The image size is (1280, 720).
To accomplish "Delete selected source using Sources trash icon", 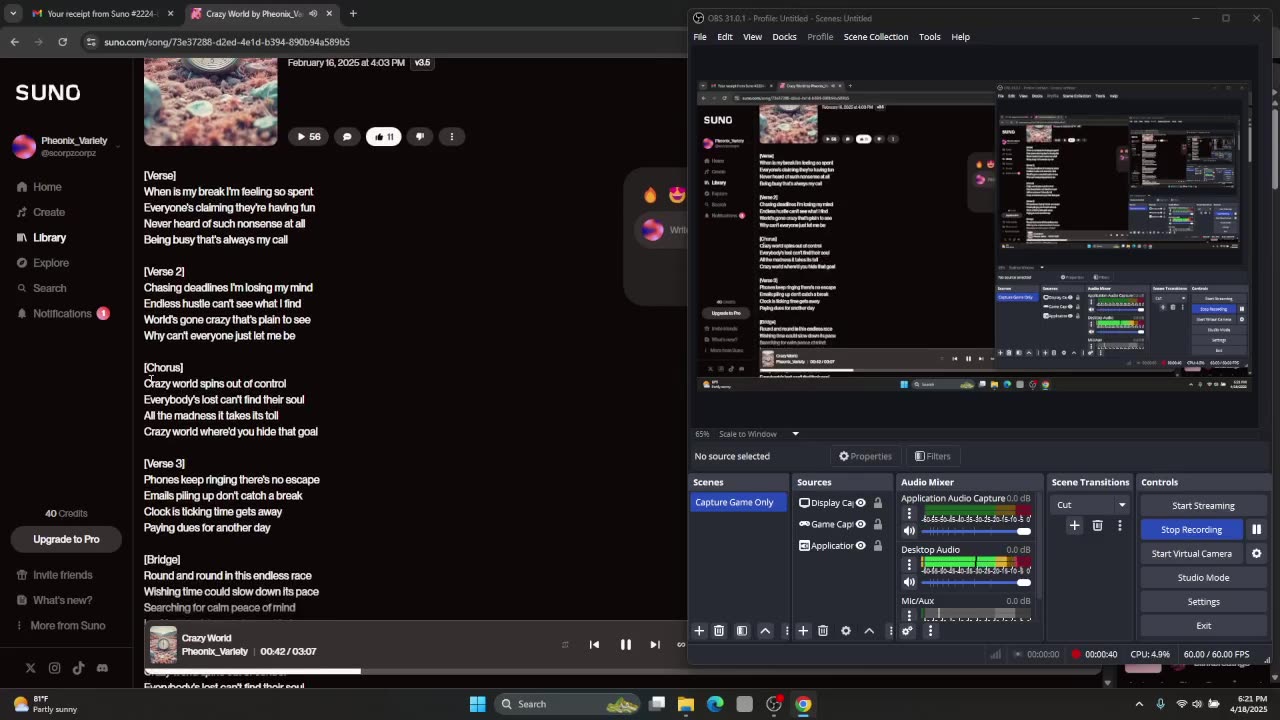I will point(823,631).
